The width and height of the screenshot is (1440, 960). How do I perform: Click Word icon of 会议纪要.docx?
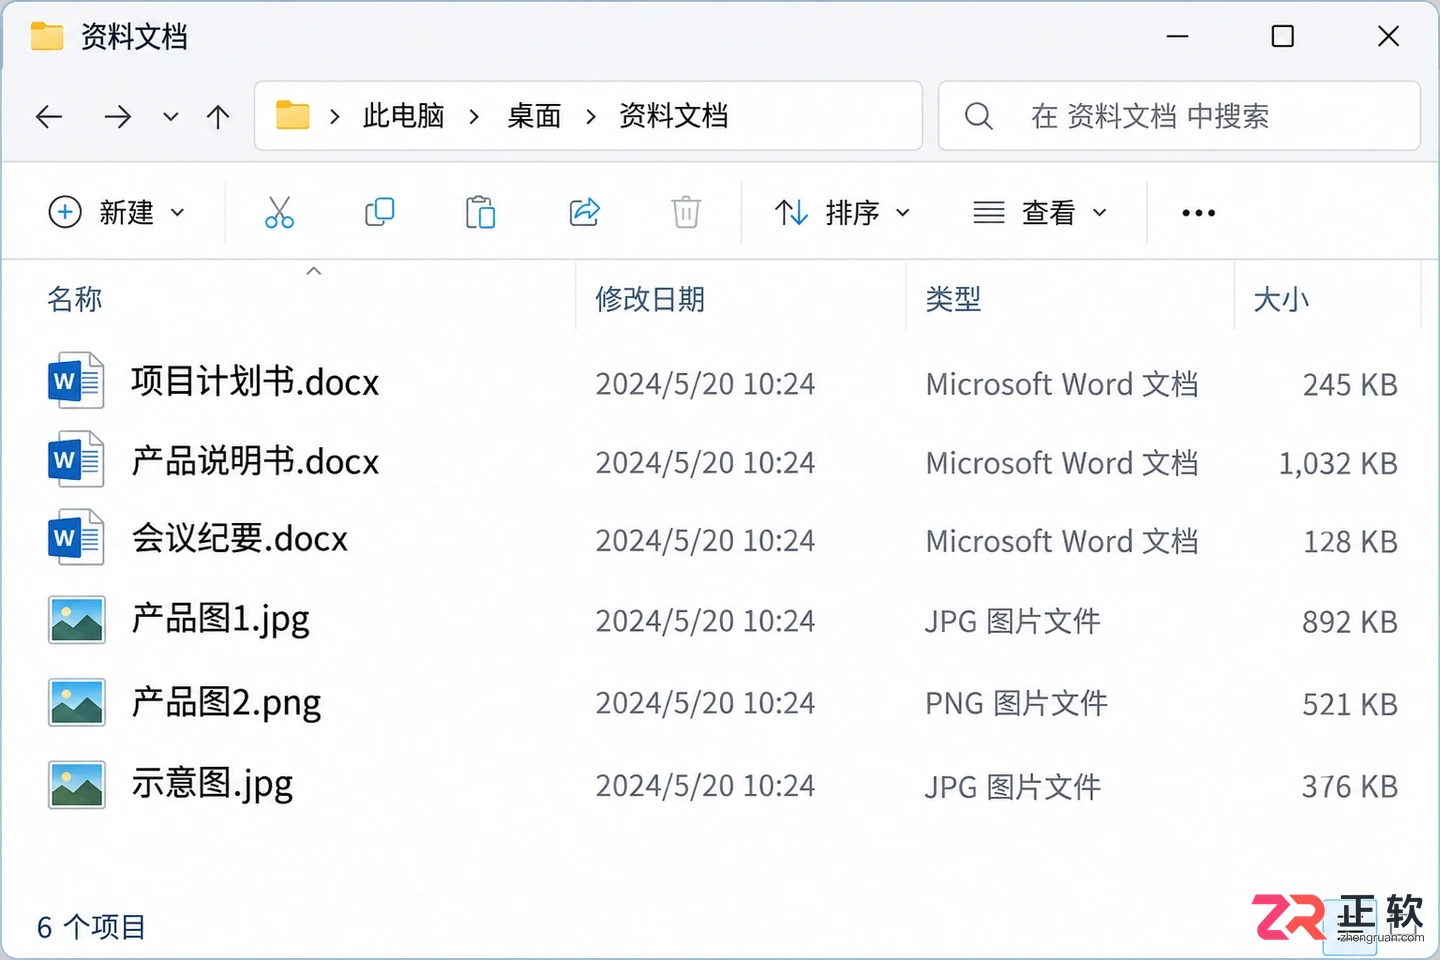76,537
